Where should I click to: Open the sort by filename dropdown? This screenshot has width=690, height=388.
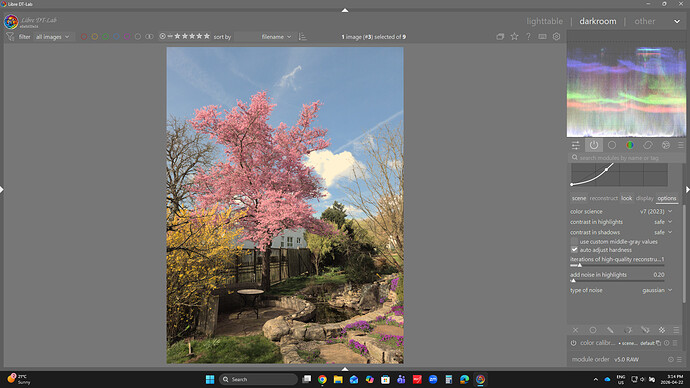(264, 37)
